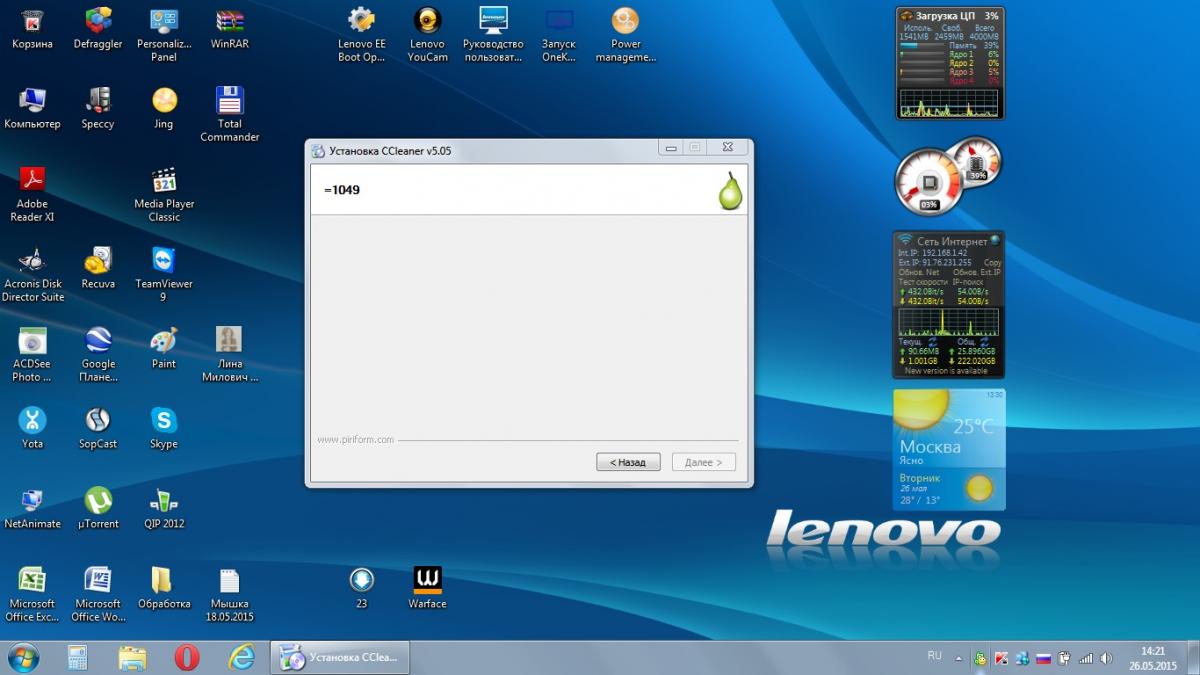
Task: Open the Windows Start menu
Action: tap(24, 657)
